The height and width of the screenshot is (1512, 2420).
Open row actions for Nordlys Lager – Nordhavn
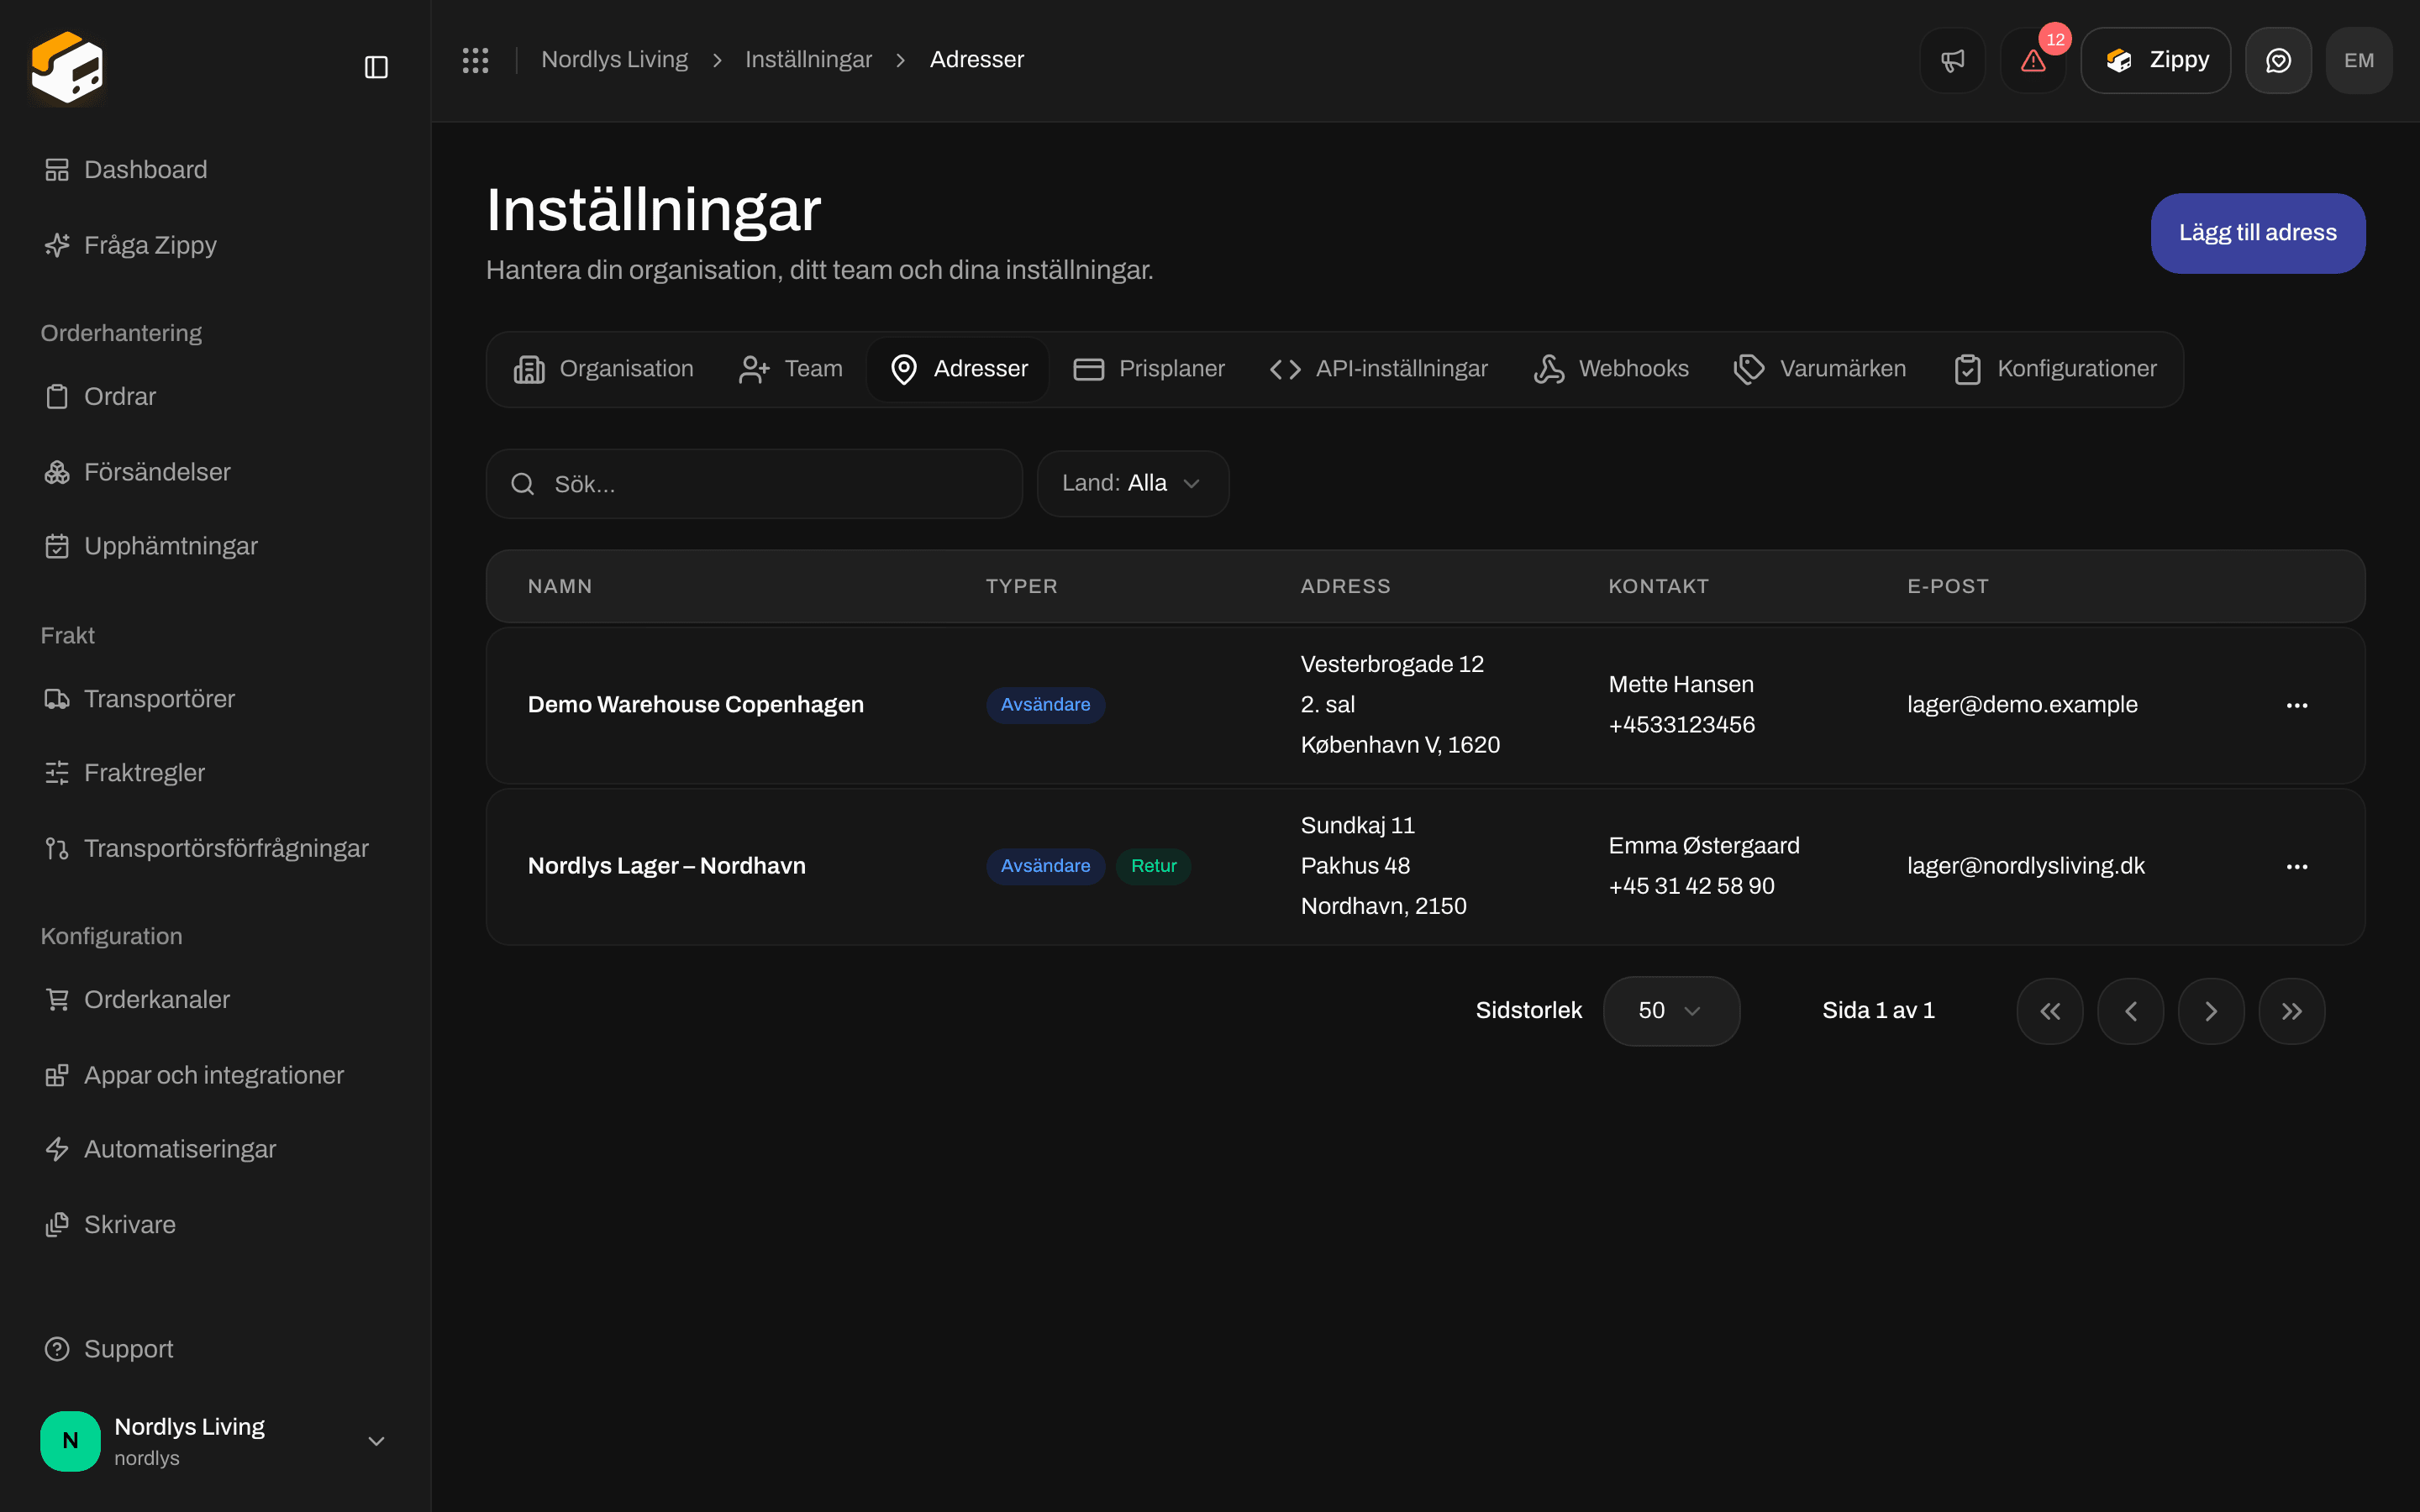coord(2297,866)
